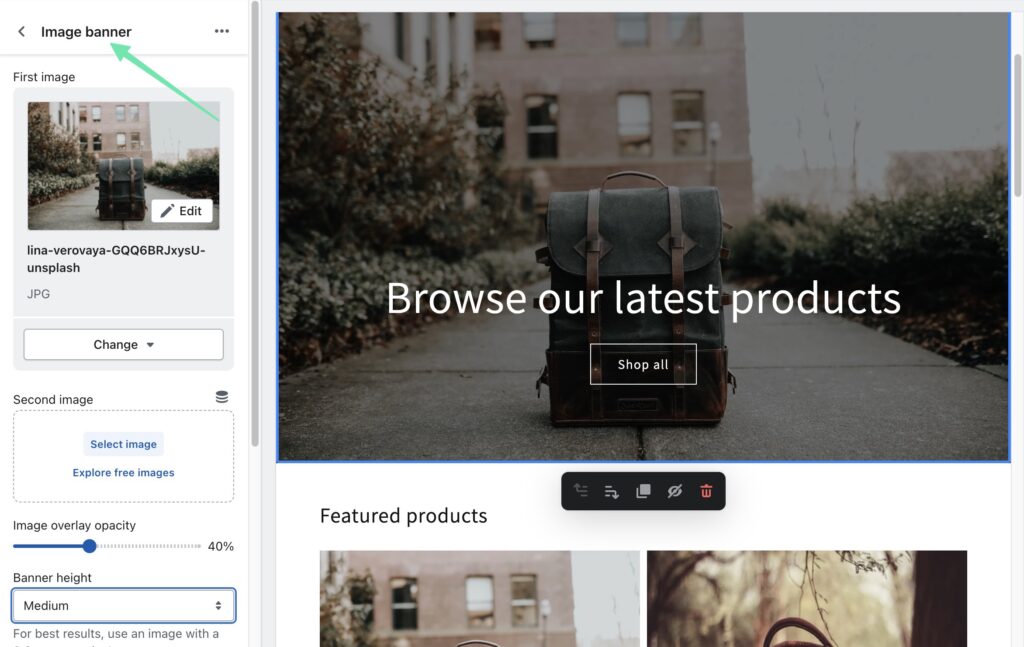1024x647 pixels.
Task: Click the Edit pencil on the first image
Action: pos(183,211)
